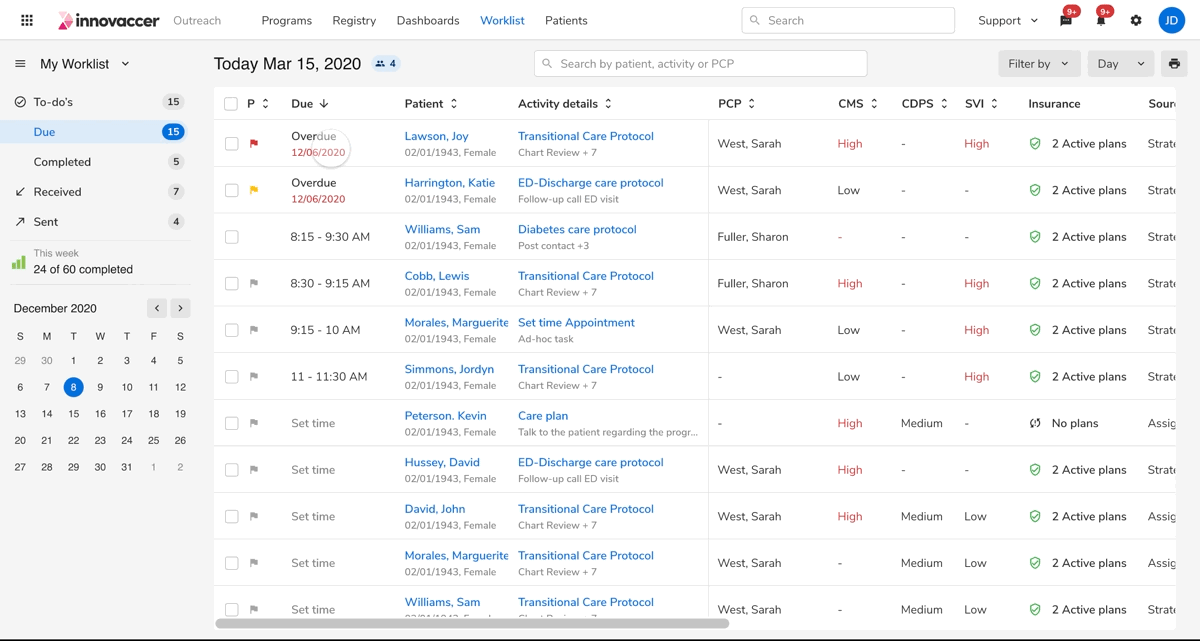Screen dimensions: 1200x641
Task: Check the select-all header checkbox
Action: pos(231,104)
